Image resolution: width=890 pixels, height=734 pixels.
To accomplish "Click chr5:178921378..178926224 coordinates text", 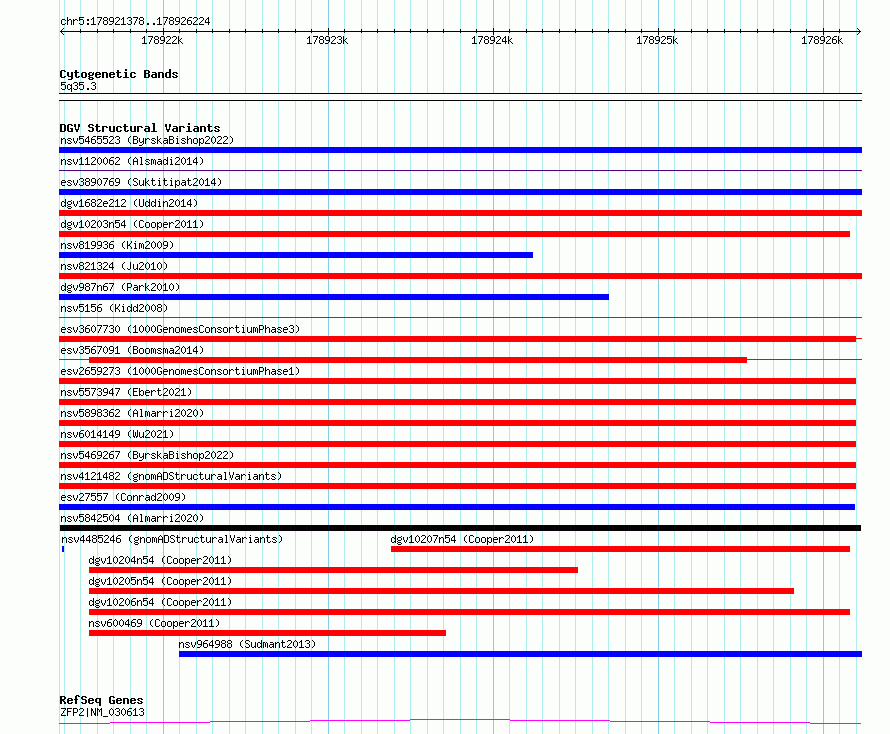I will tap(135, 21).
